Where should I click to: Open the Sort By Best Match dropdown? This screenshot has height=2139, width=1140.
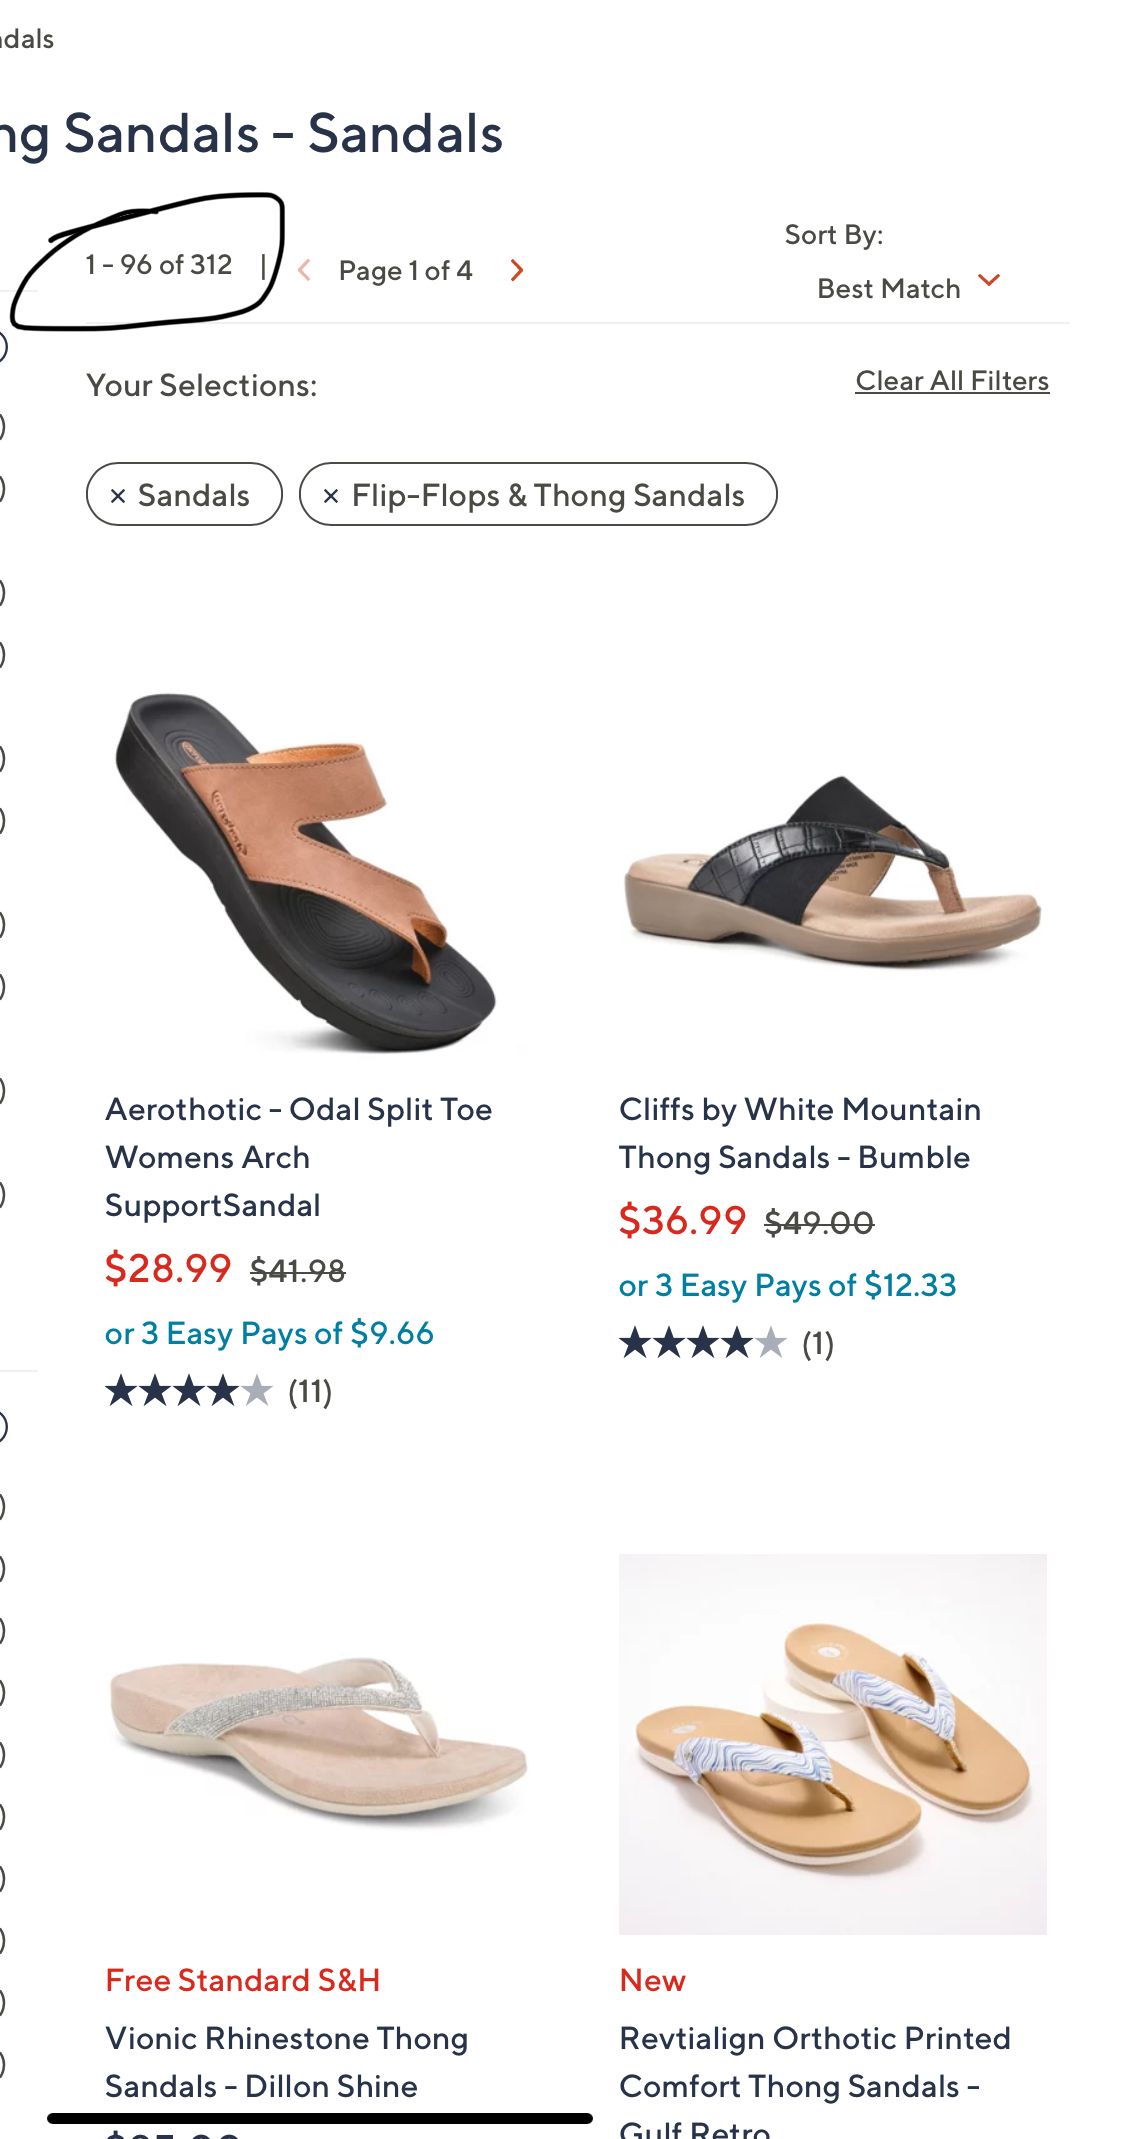[x=908, y=287]
